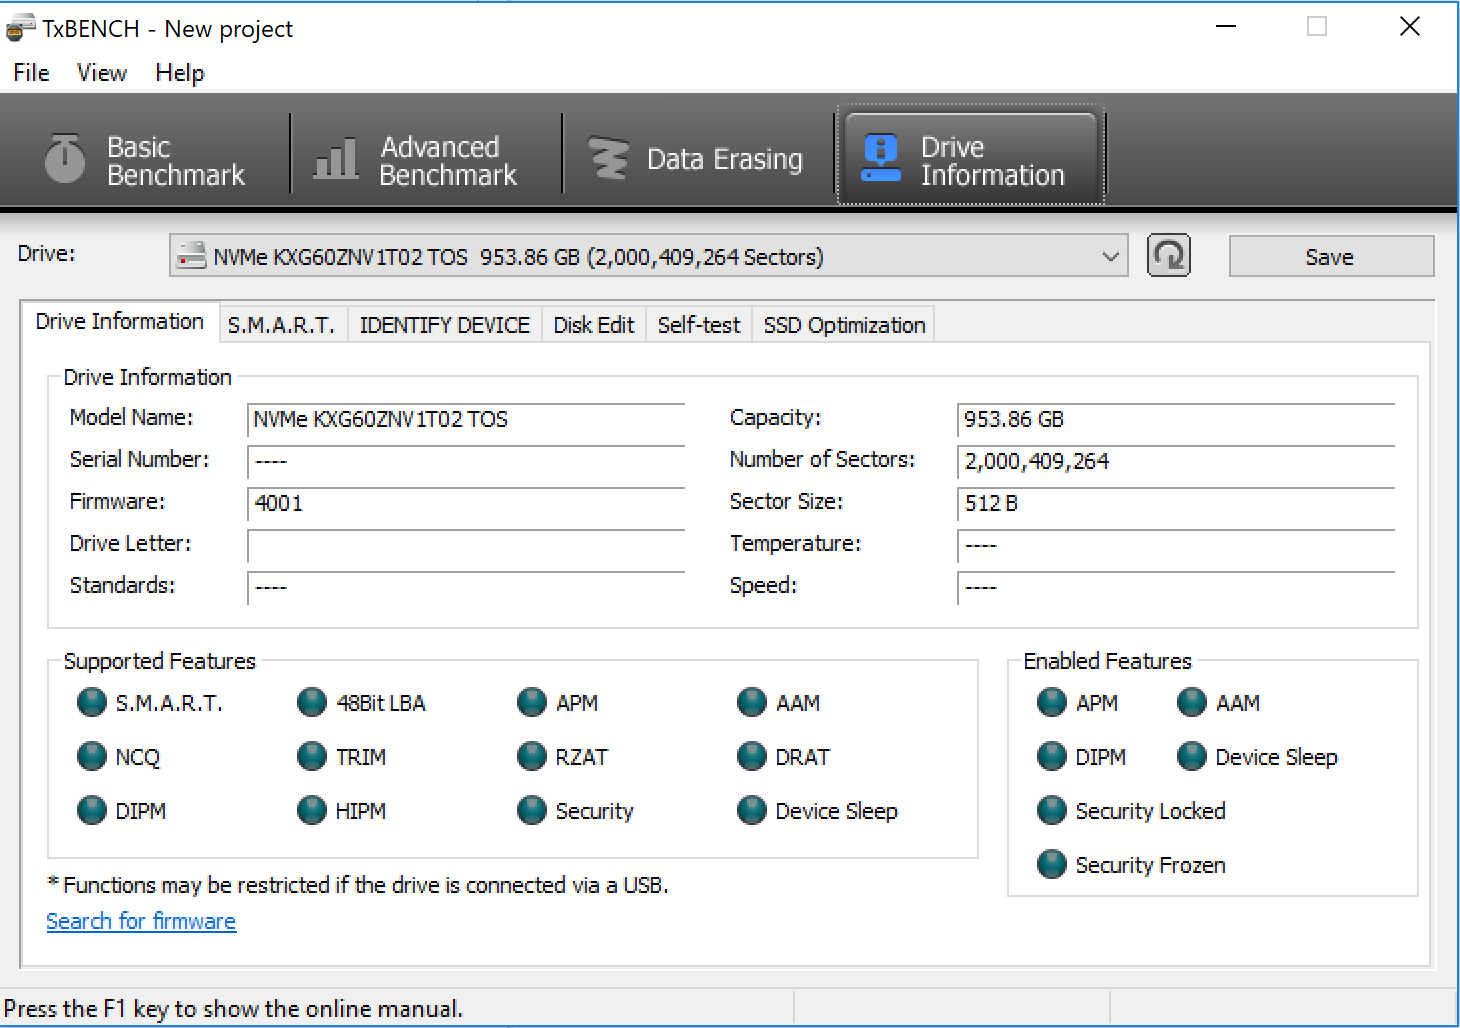Click the Security Frozen status indicator
This screenshot has width=1460, height=1028.
tap(1052, 864)
